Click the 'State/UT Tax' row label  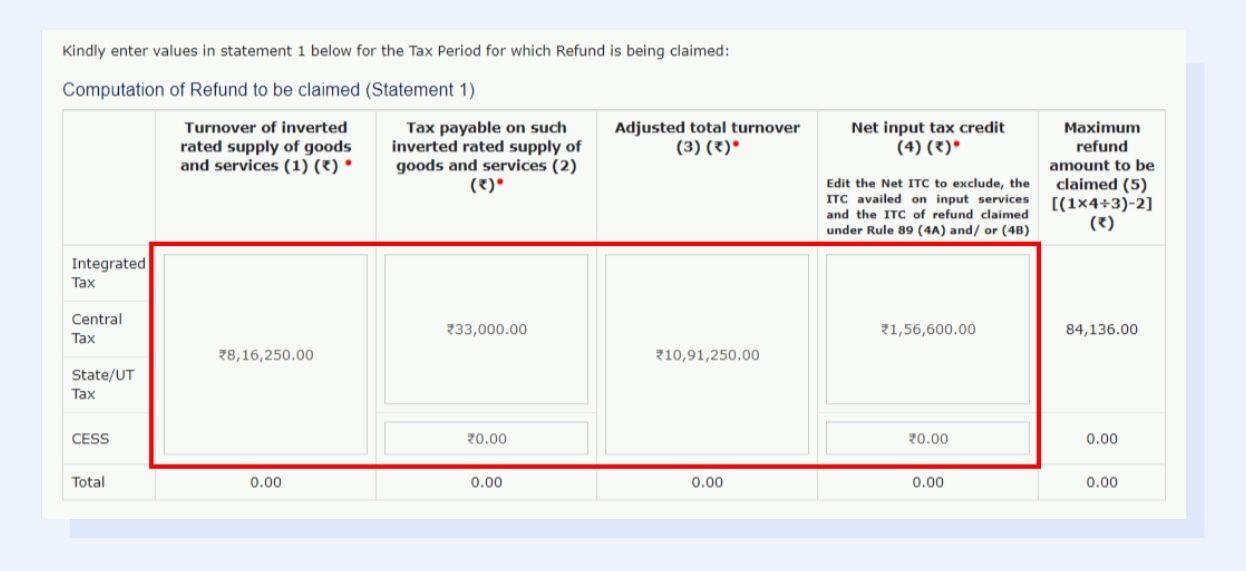[98, 384]
